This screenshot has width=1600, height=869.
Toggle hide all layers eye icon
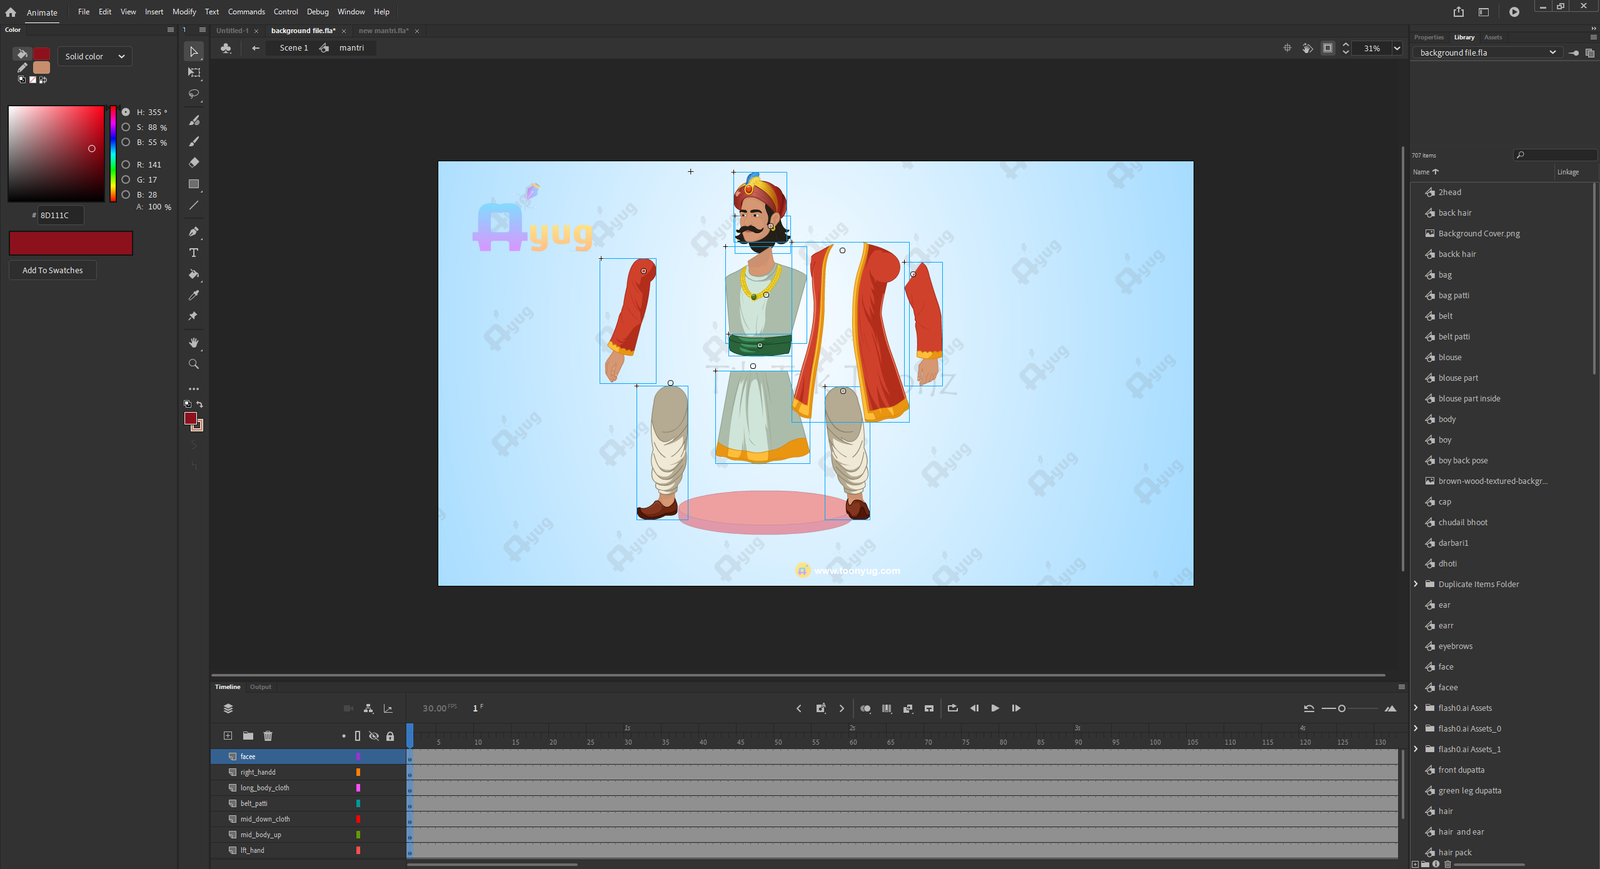click(x=374, y=736)
